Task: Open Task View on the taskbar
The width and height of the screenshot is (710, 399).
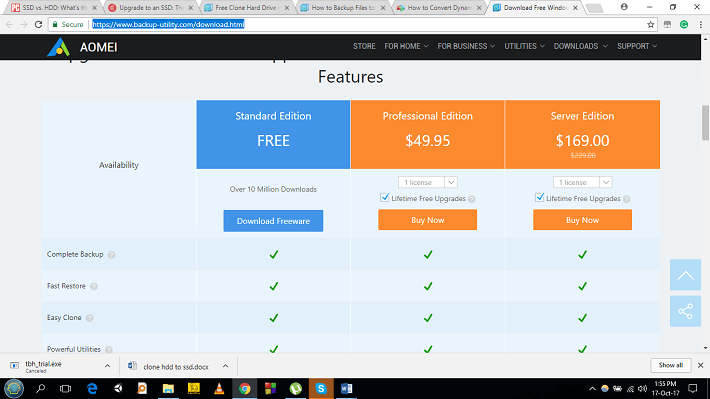Action: [66, 389]
